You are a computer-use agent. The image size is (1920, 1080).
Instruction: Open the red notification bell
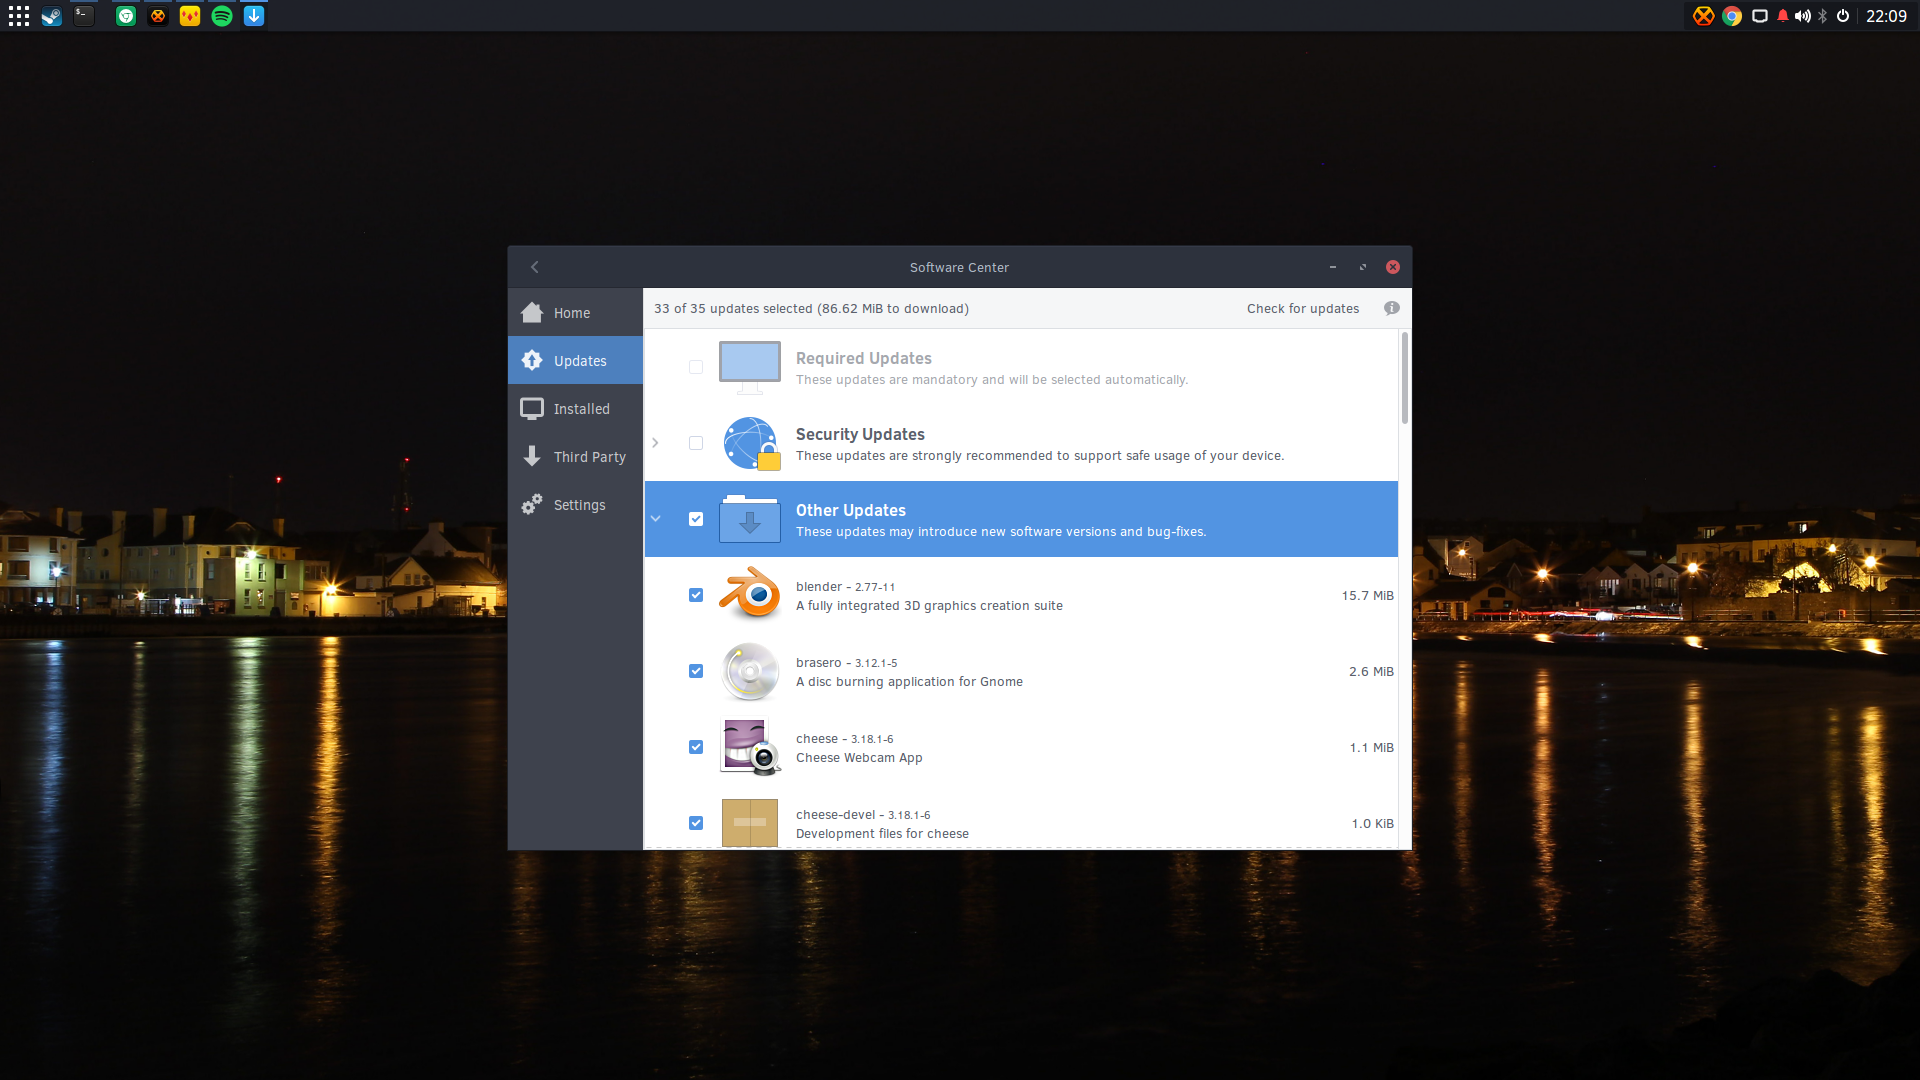coord(1783,16)
